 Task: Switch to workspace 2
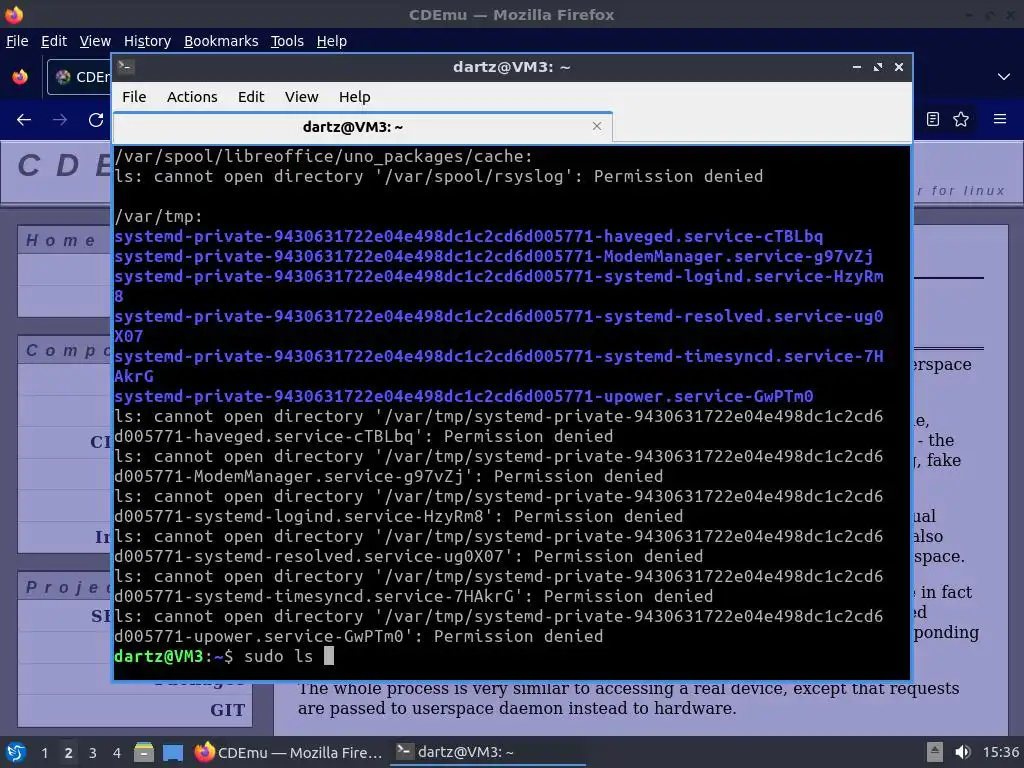pos(69,753)
